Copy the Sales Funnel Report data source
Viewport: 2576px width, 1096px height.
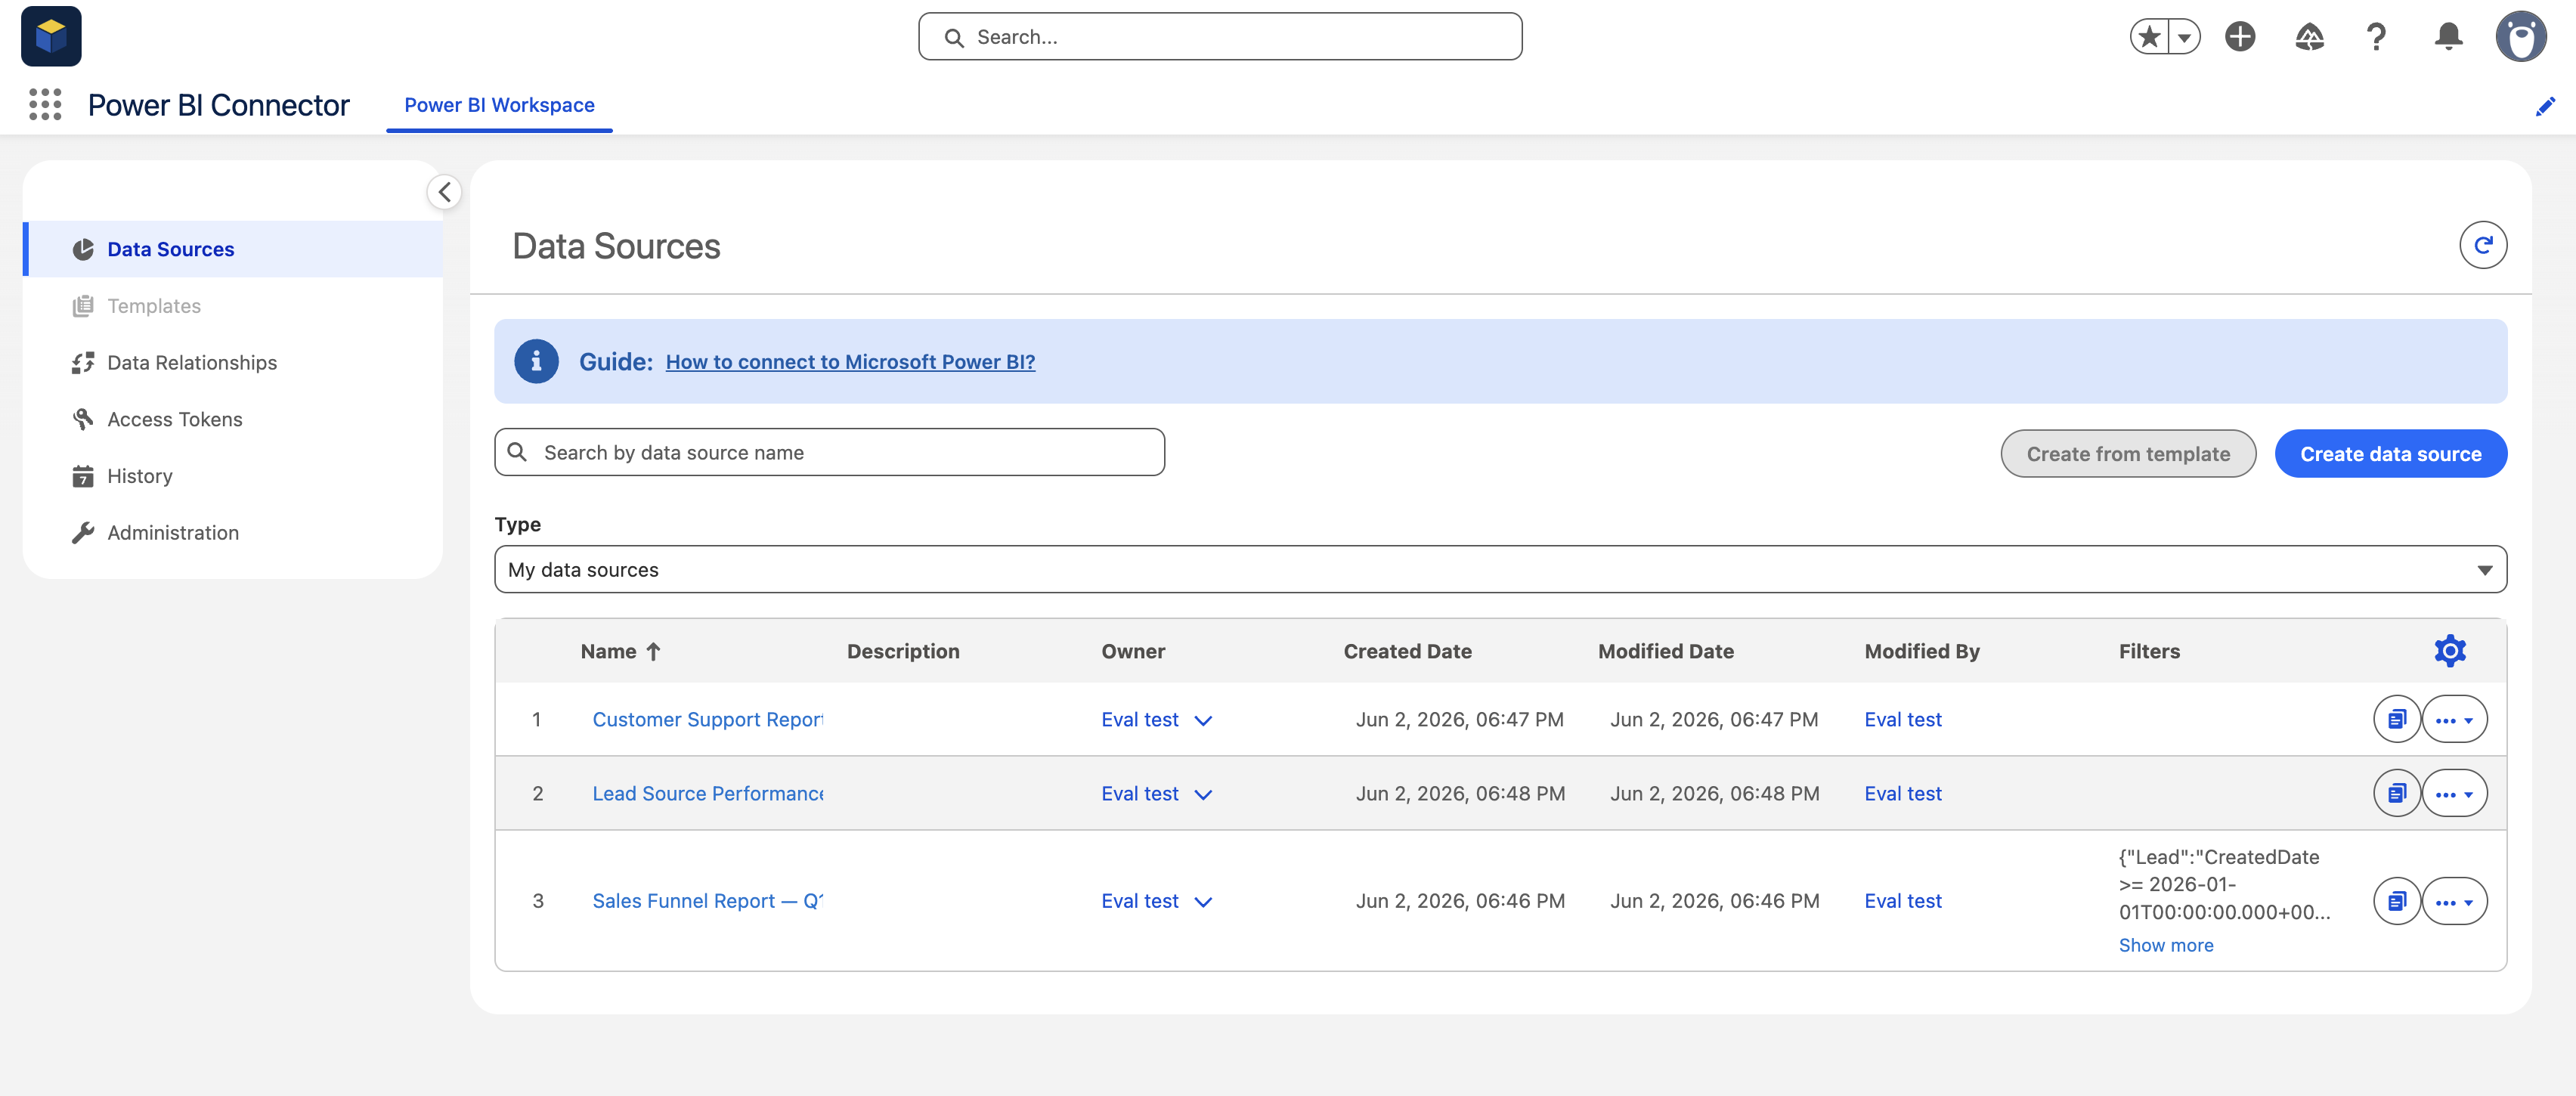pyautogui.click(x=2396, y=901)
